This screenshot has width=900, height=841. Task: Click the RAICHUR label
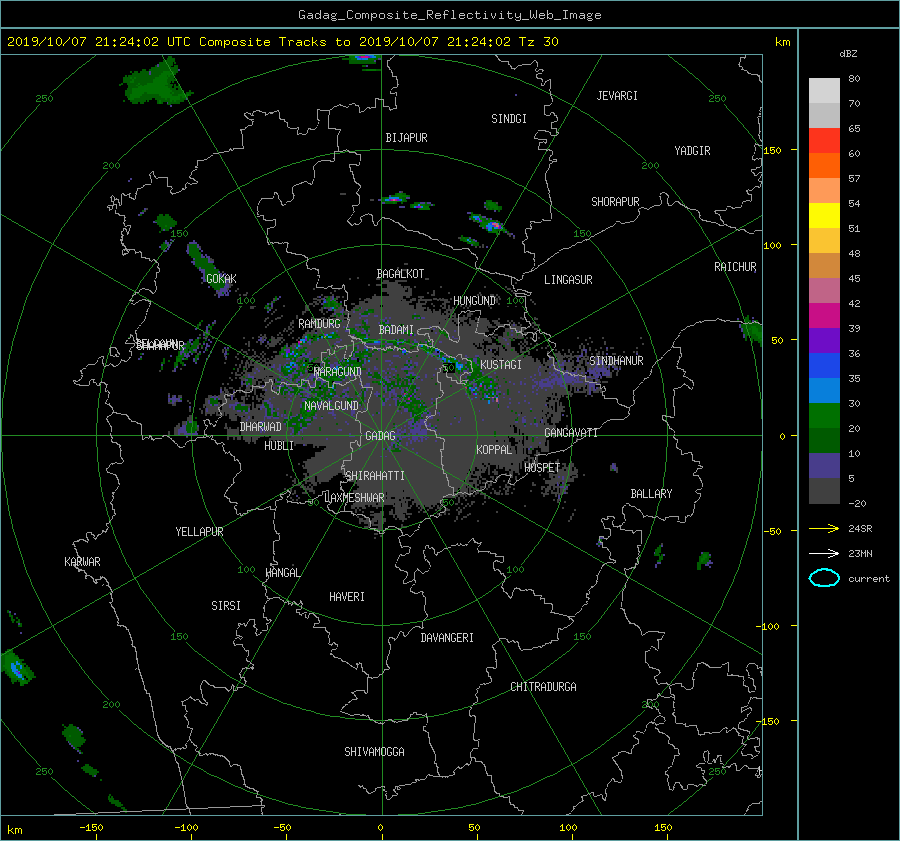[x=735, y=267]
